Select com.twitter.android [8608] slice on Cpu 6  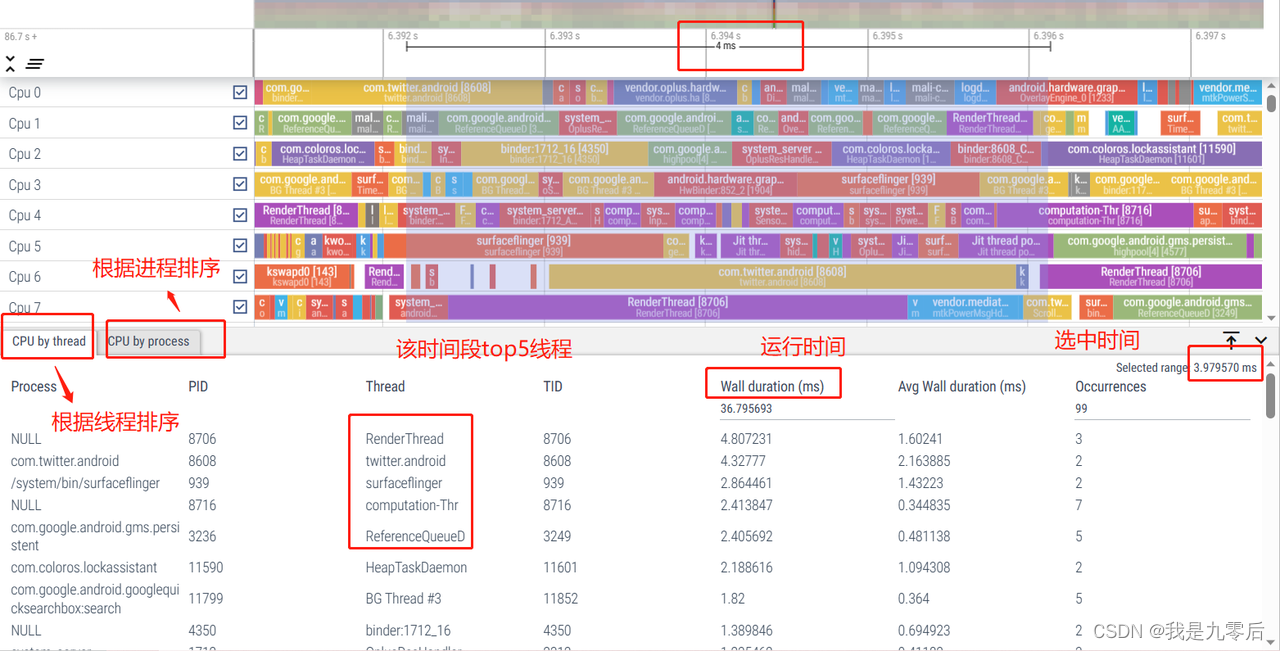point(781,277)
